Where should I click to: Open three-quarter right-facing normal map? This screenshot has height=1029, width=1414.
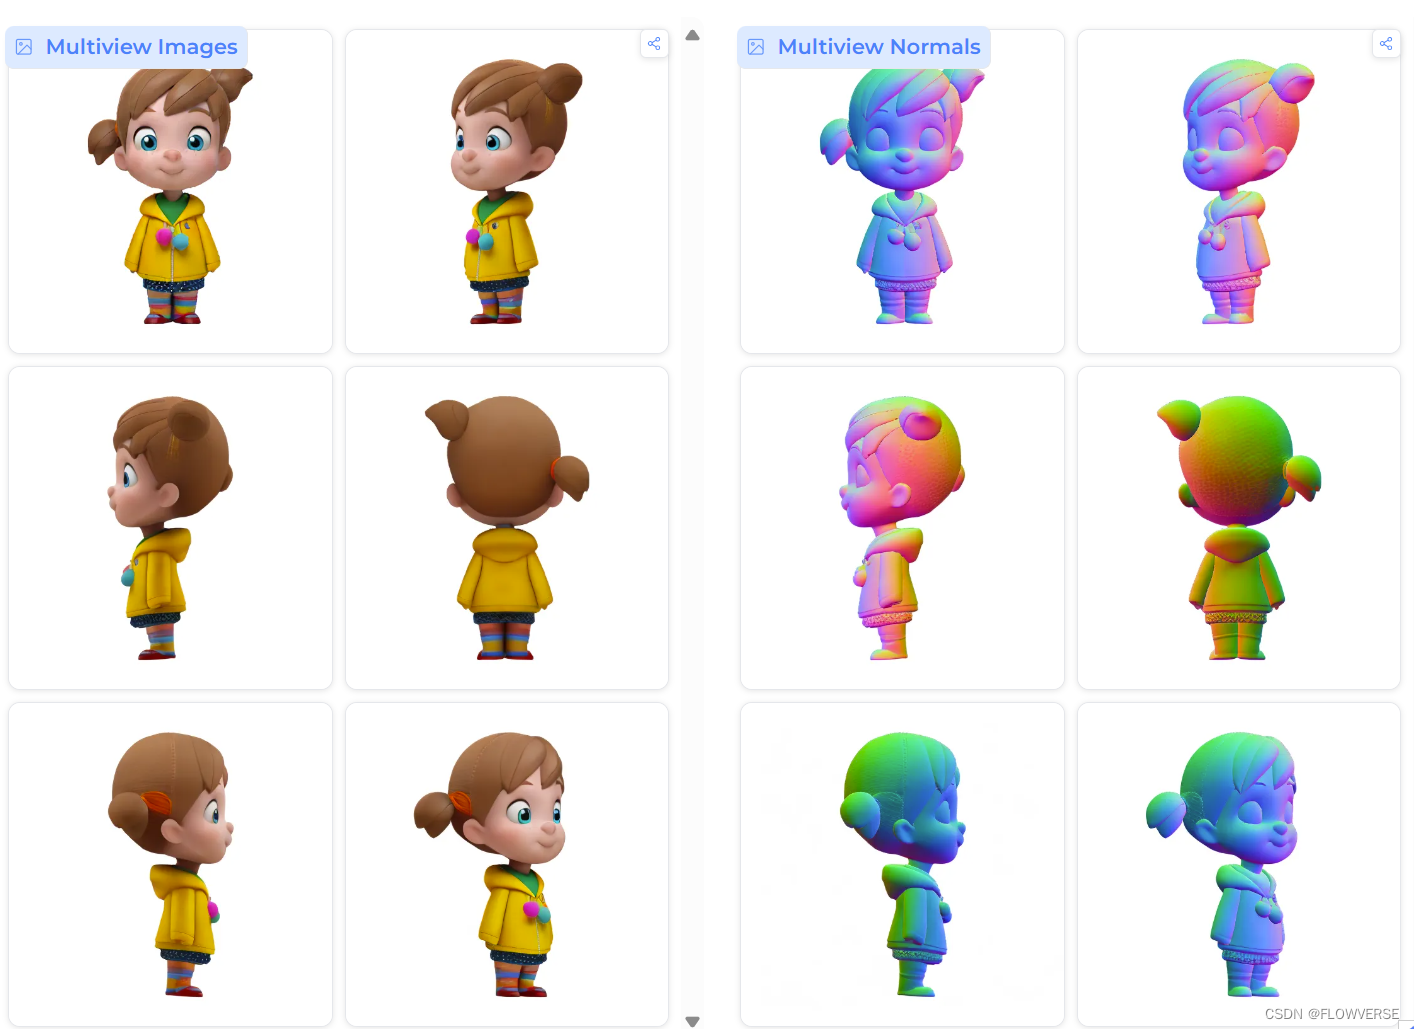coord(1239,864)
